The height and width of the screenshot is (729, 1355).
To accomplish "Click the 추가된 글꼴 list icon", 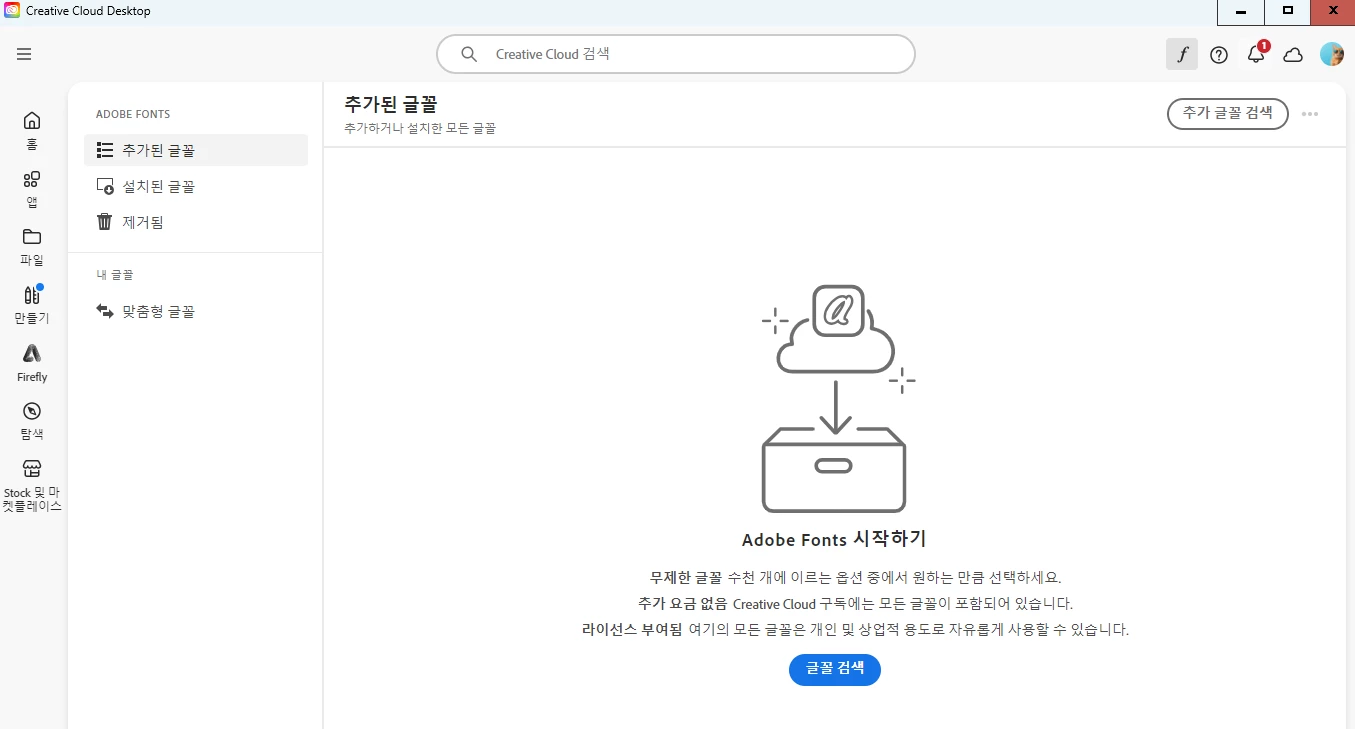I will (x=104, y=150).
